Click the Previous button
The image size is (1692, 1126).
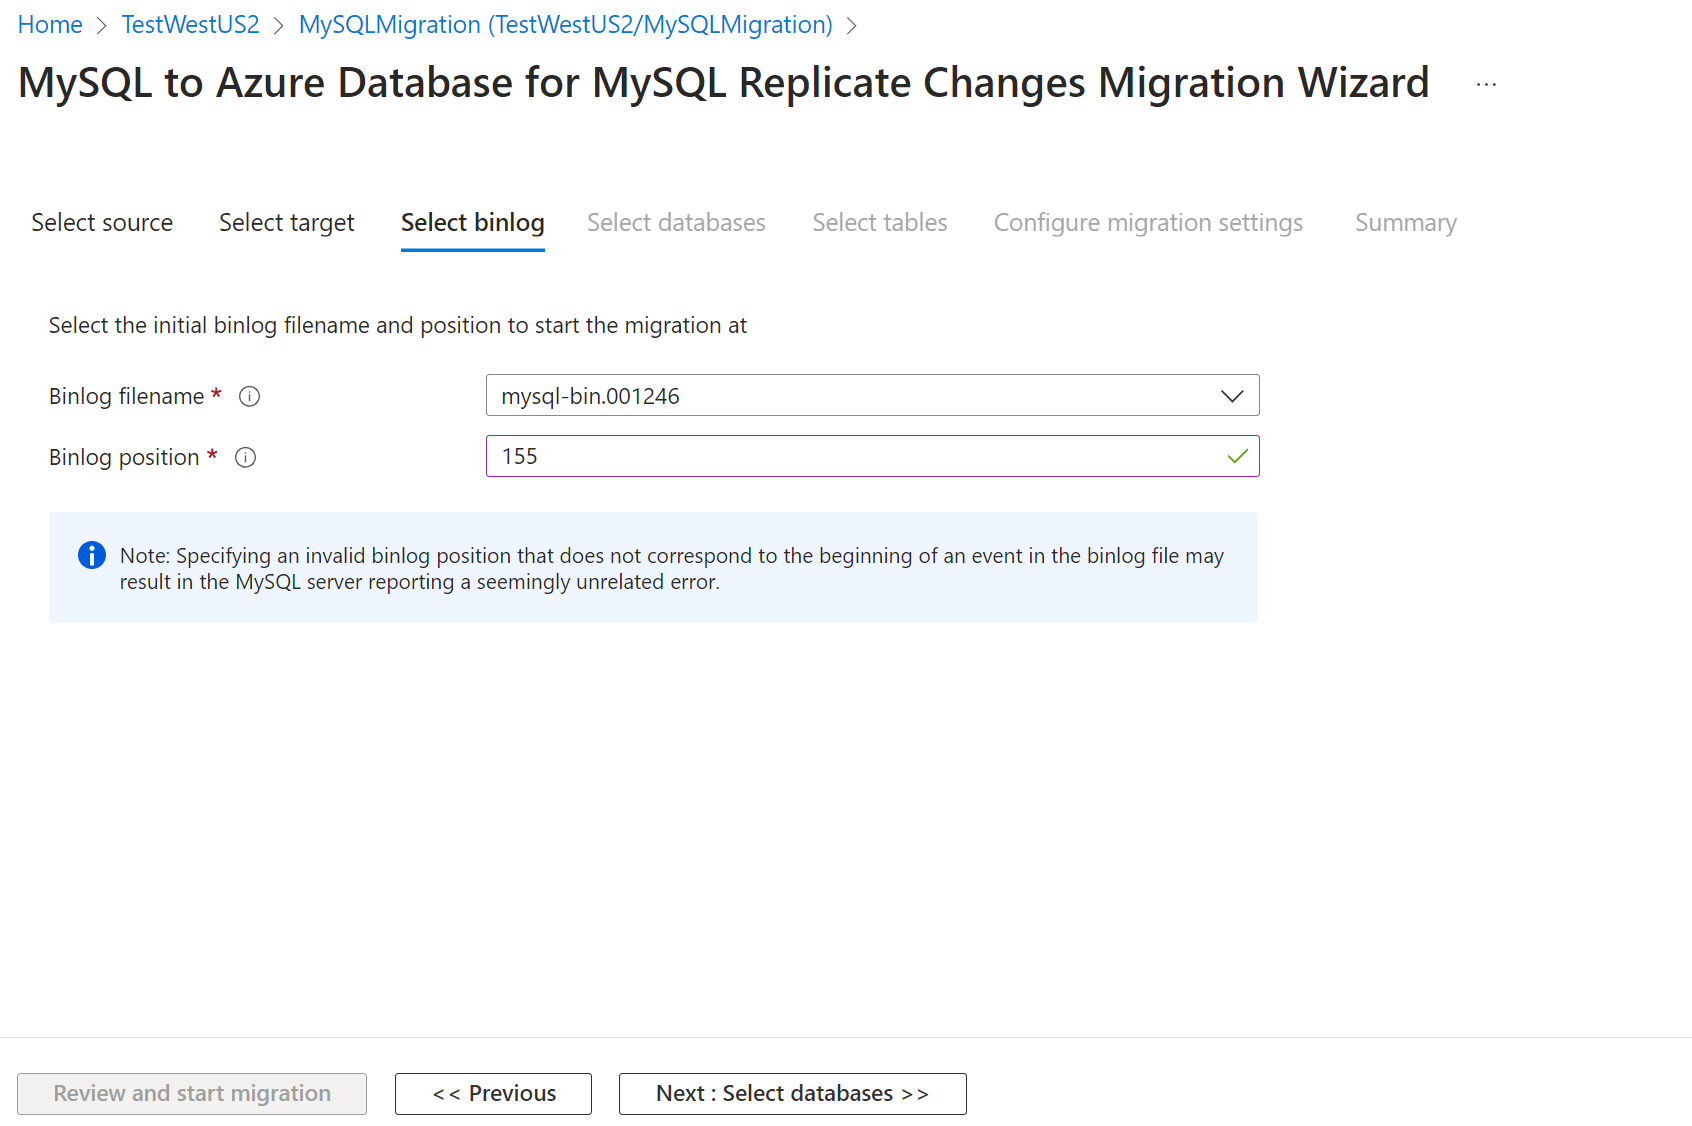[493, 1094]
